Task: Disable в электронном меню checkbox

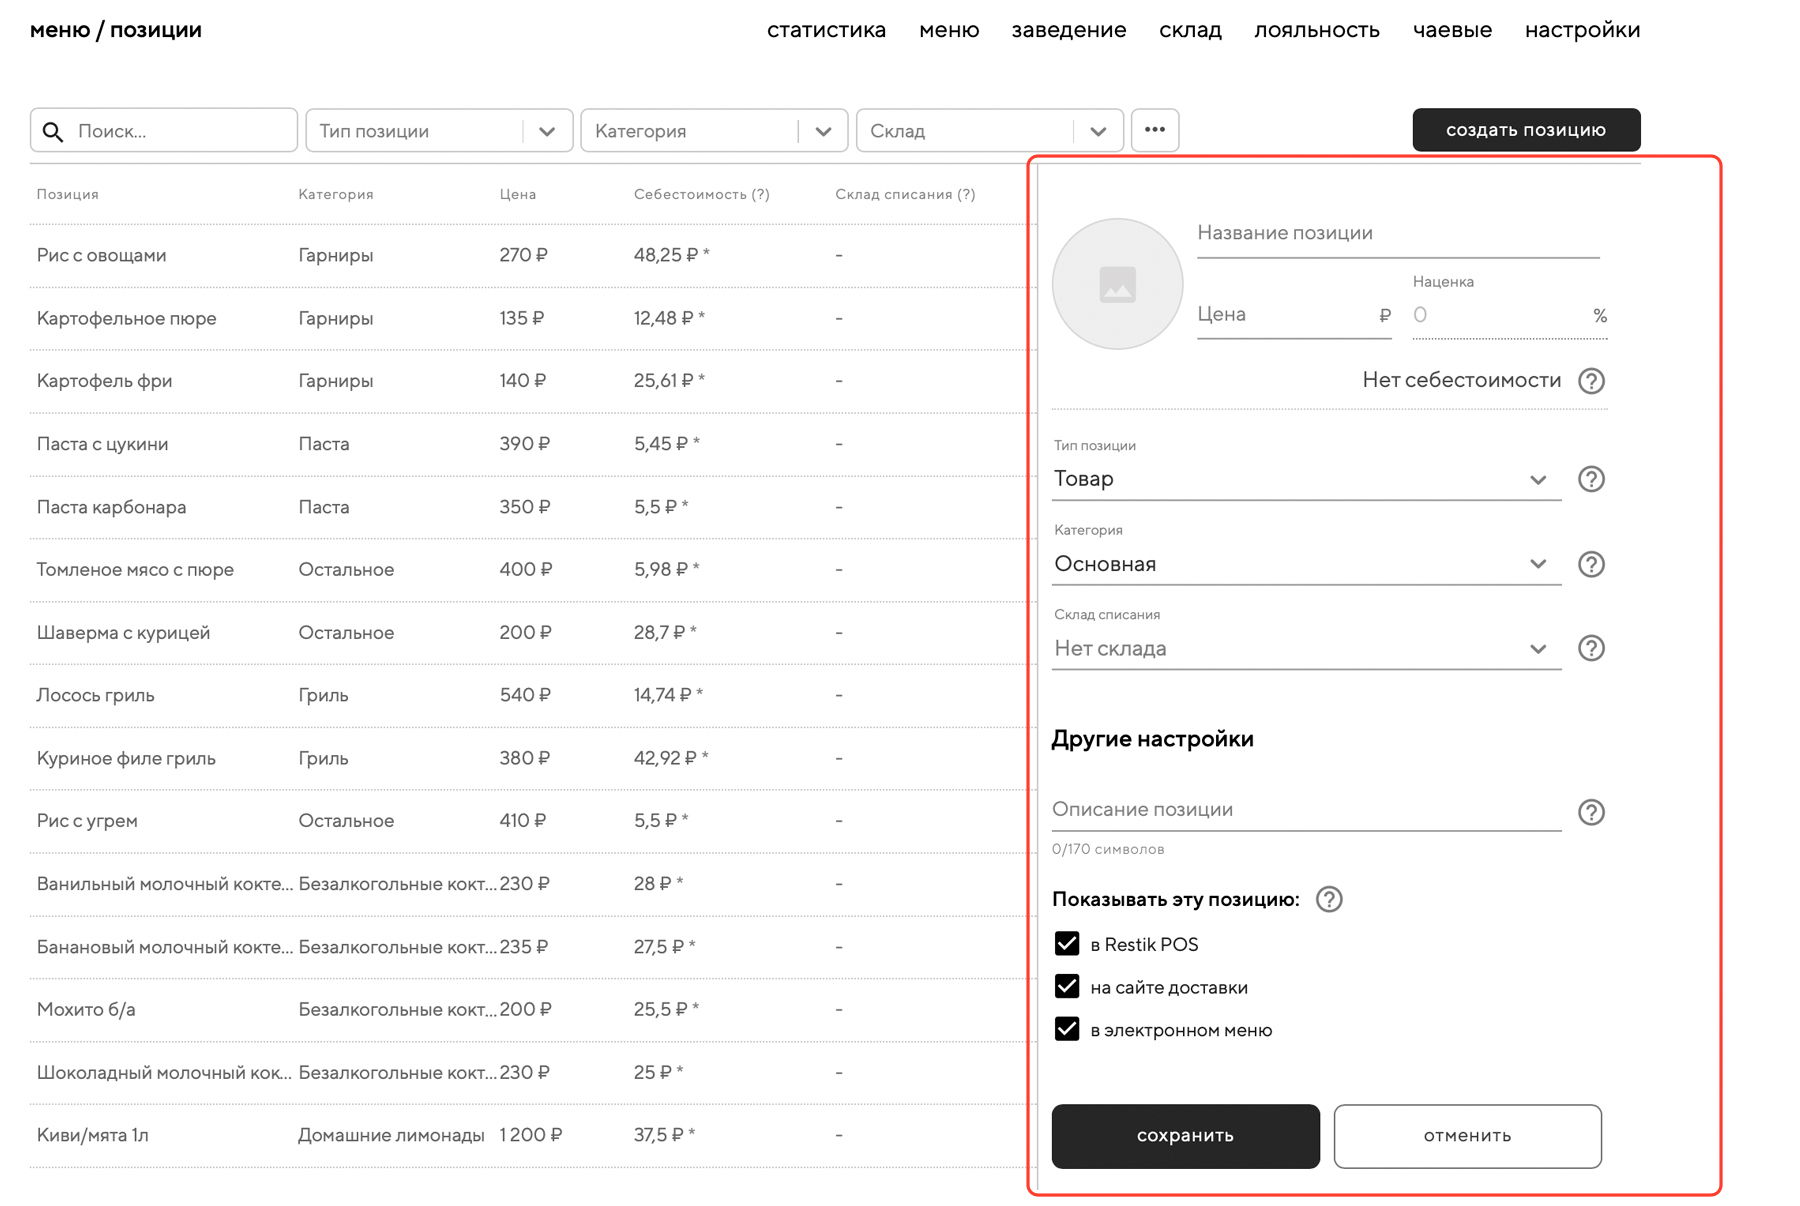Action: coord(1067,1030)
